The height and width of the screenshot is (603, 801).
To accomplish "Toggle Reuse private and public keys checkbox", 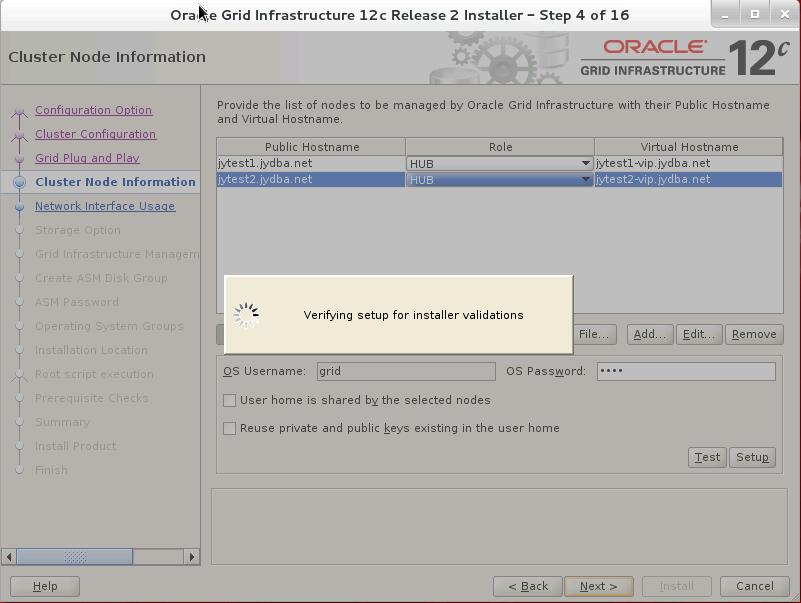I will click(229, 428).
